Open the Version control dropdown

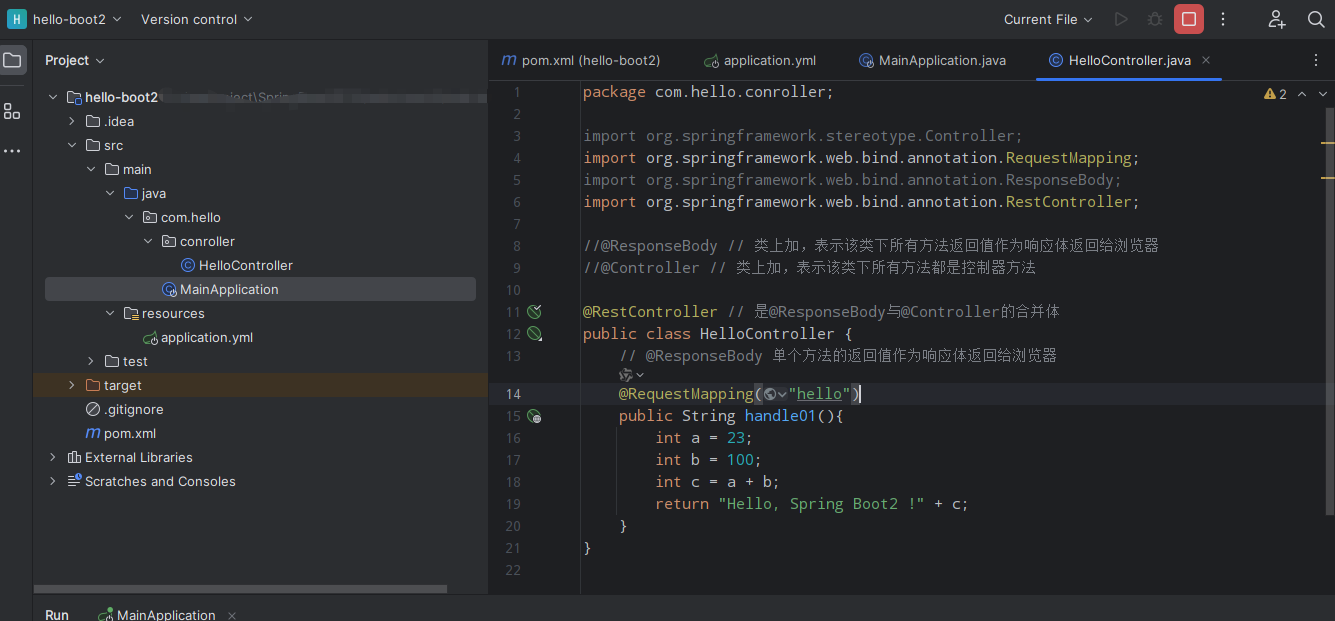coord(196,19)
